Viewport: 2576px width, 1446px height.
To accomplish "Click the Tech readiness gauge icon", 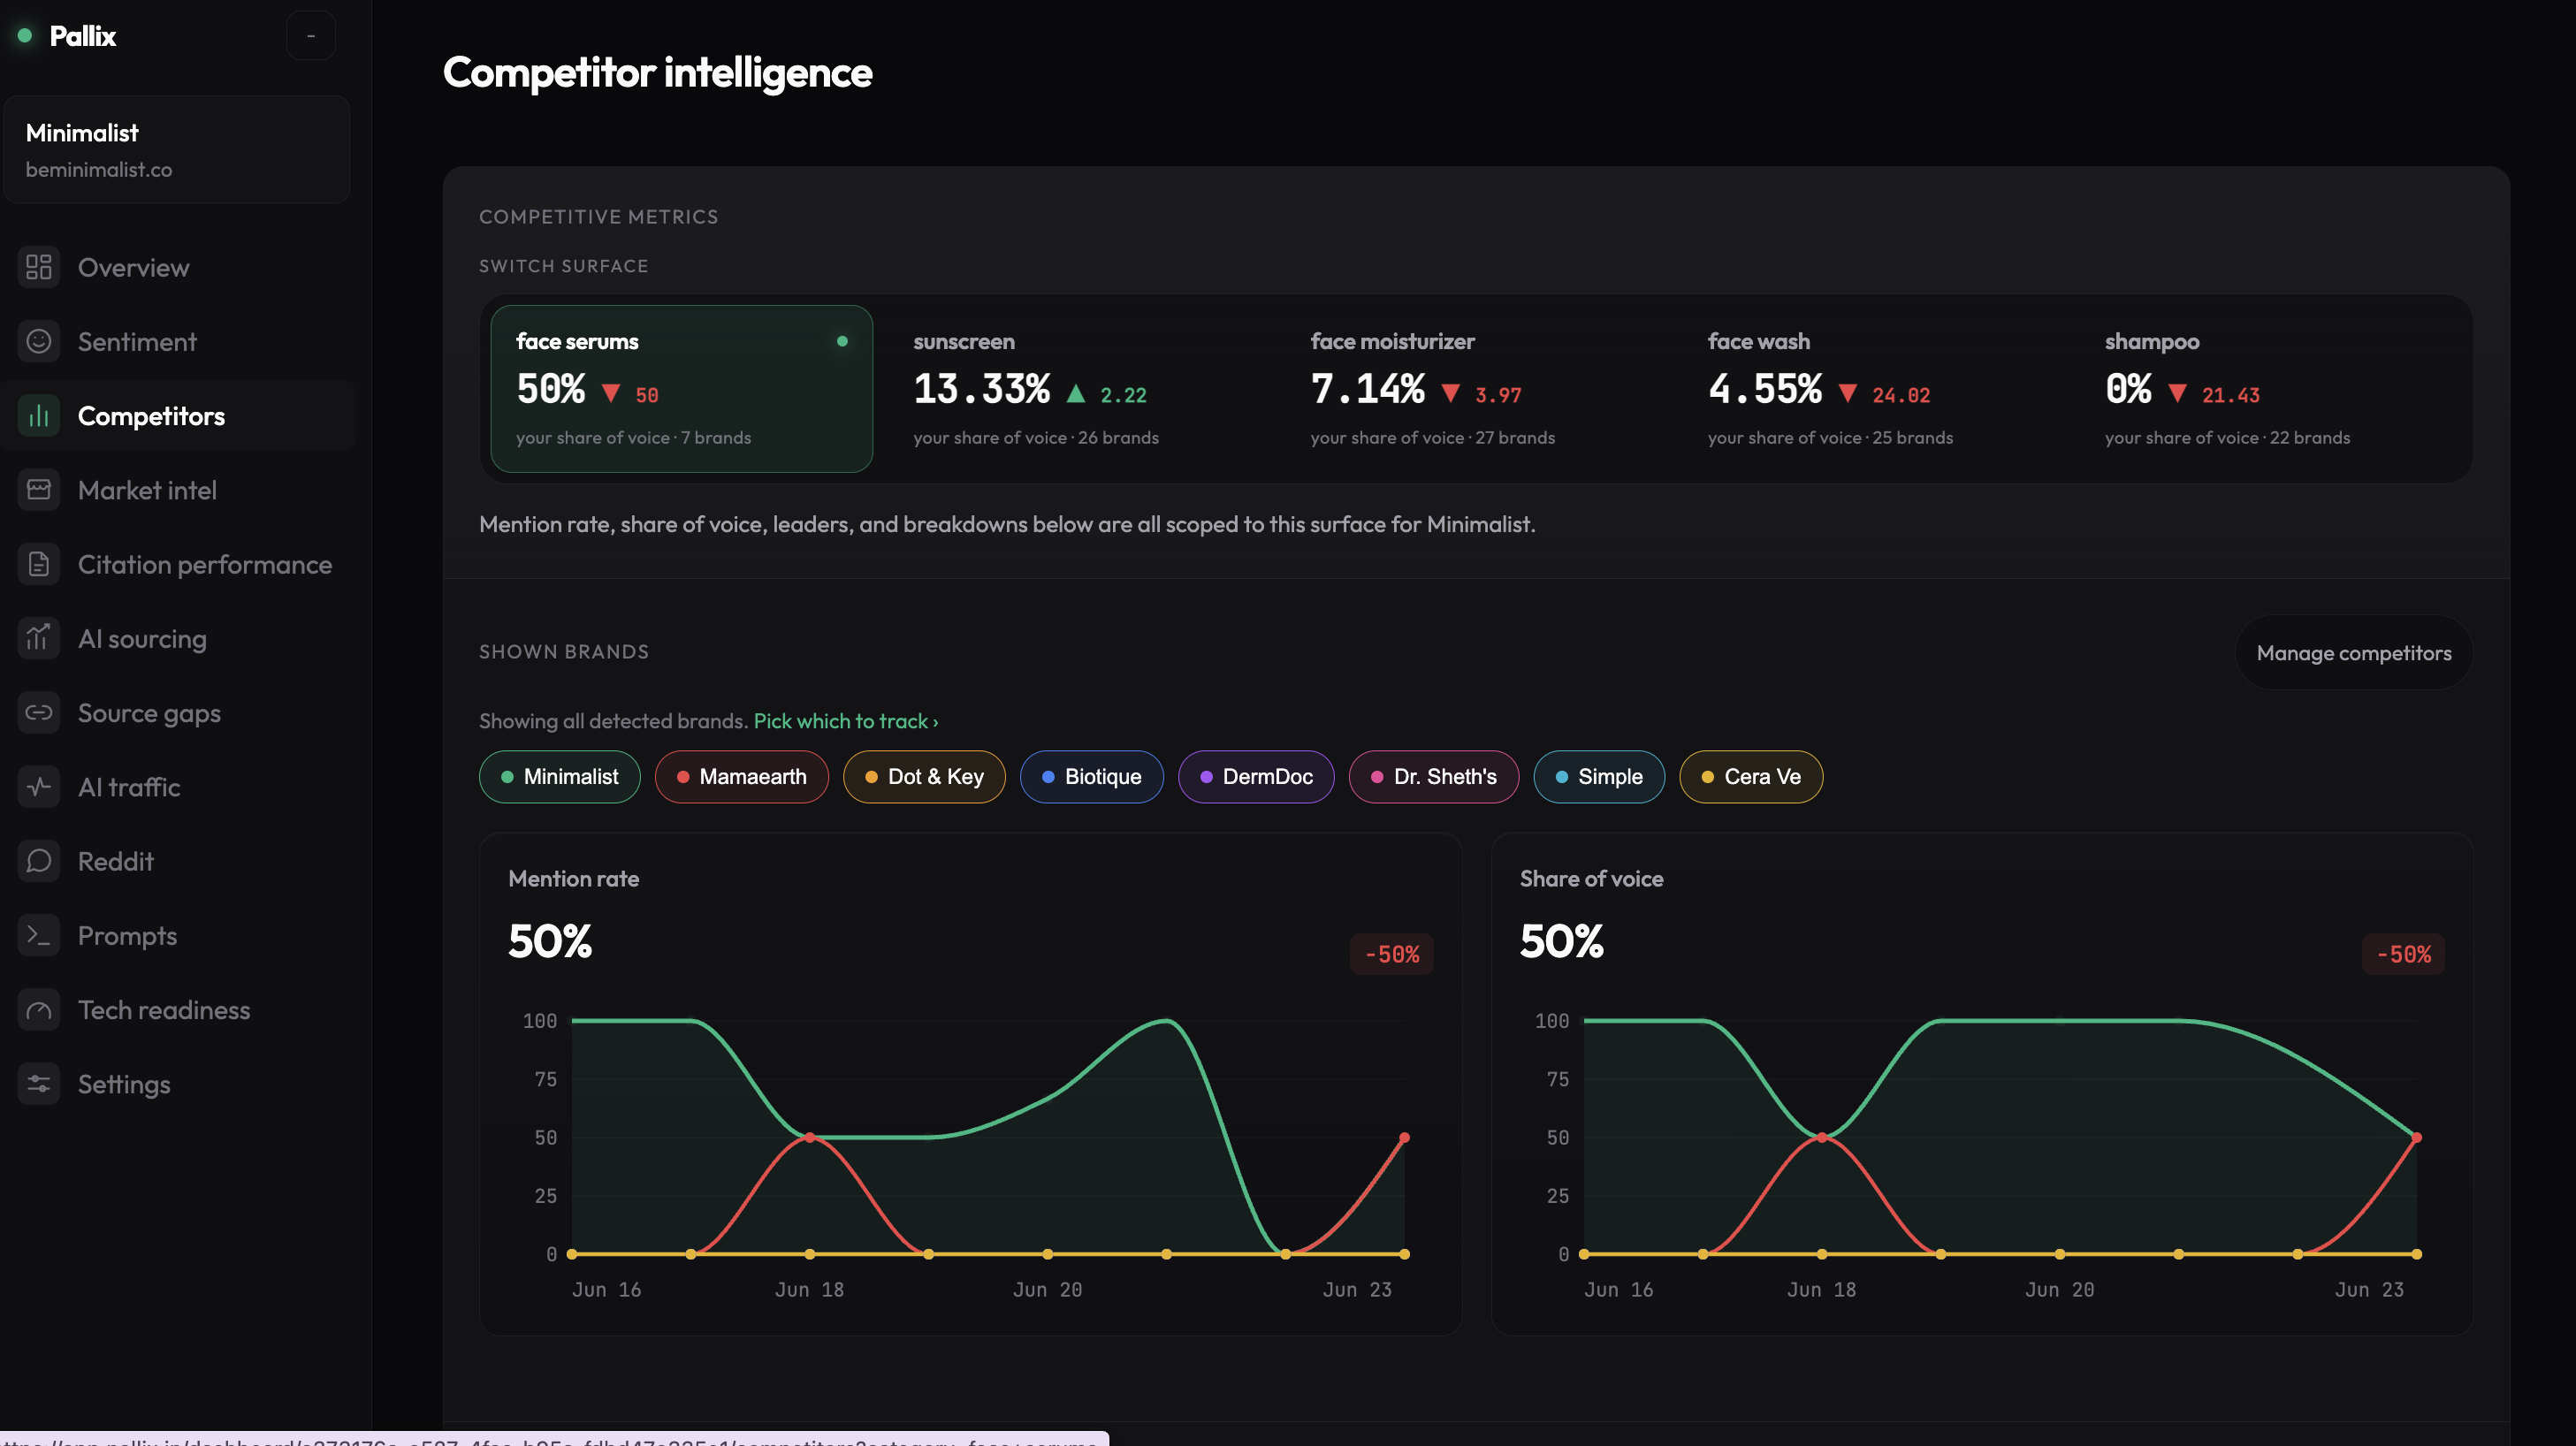I will (39, 1010).
